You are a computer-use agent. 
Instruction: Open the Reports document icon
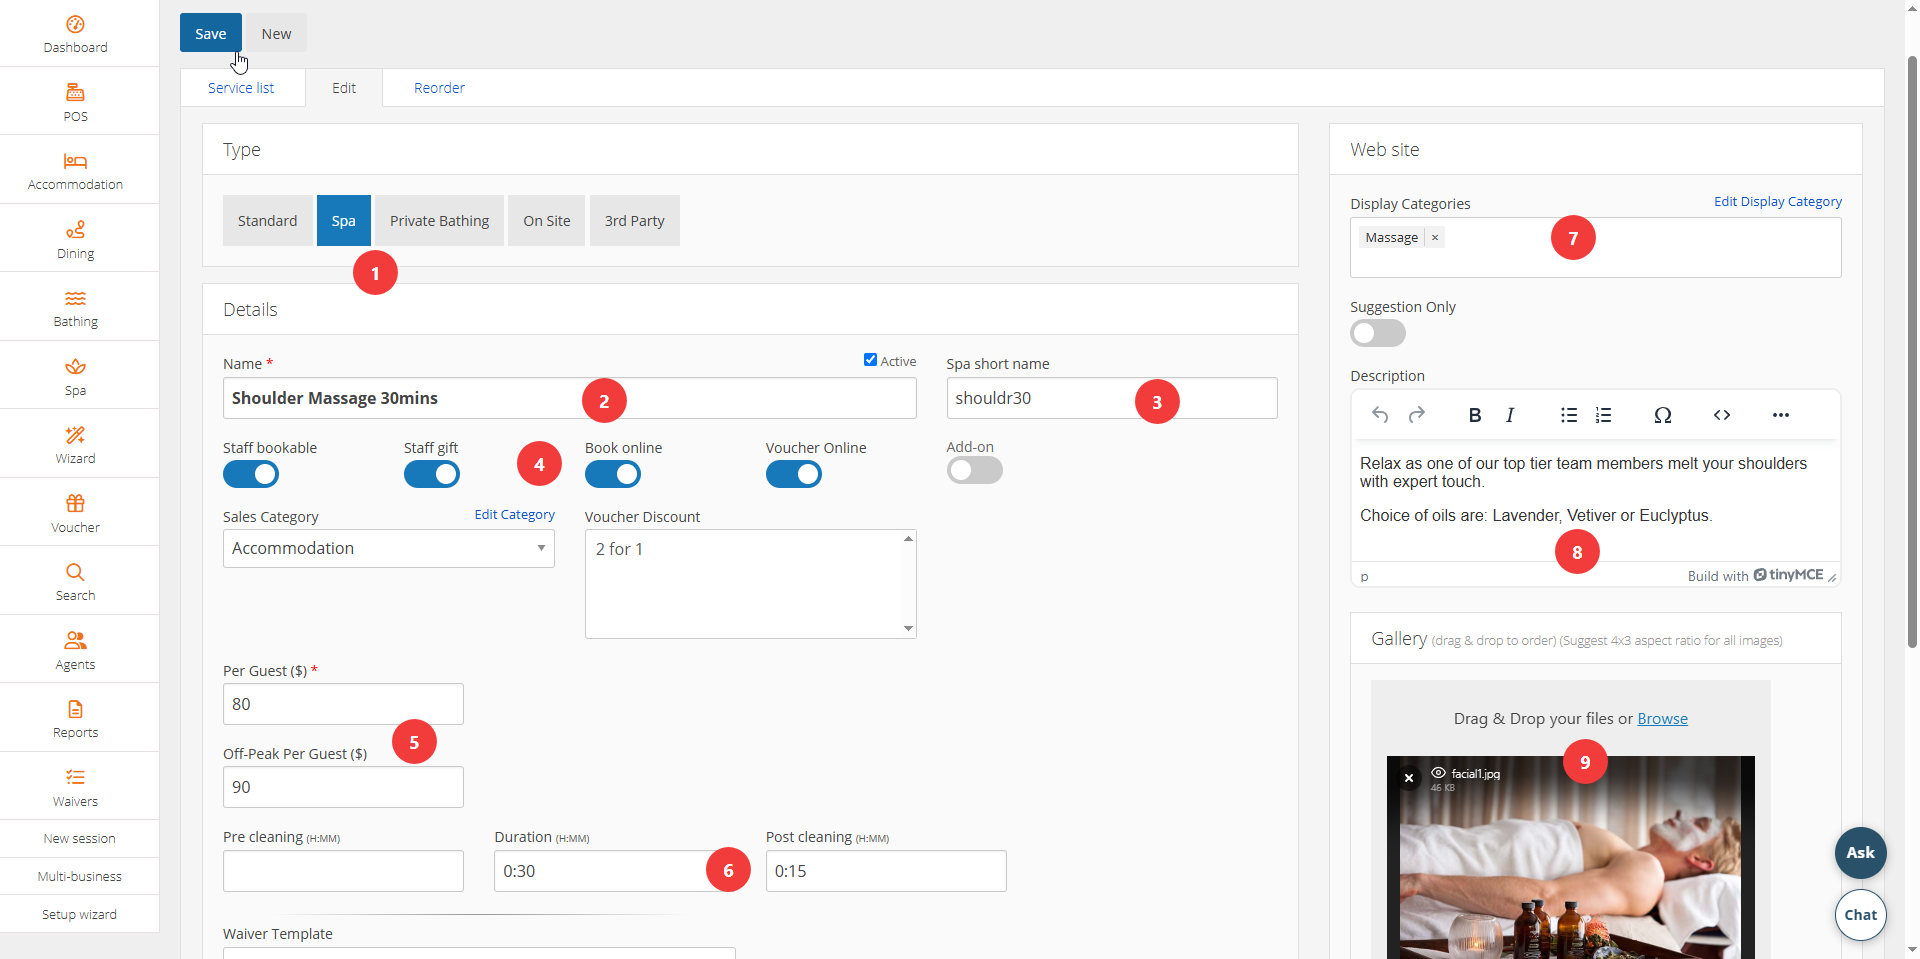(75, 709)
